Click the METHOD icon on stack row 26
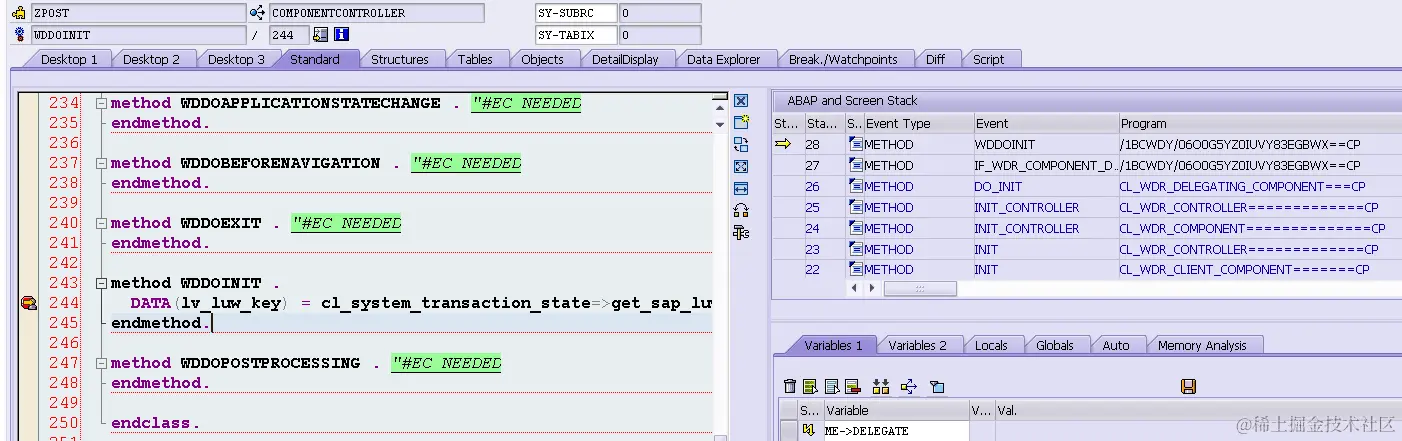1402x441 pixels. tap(855, 186)
